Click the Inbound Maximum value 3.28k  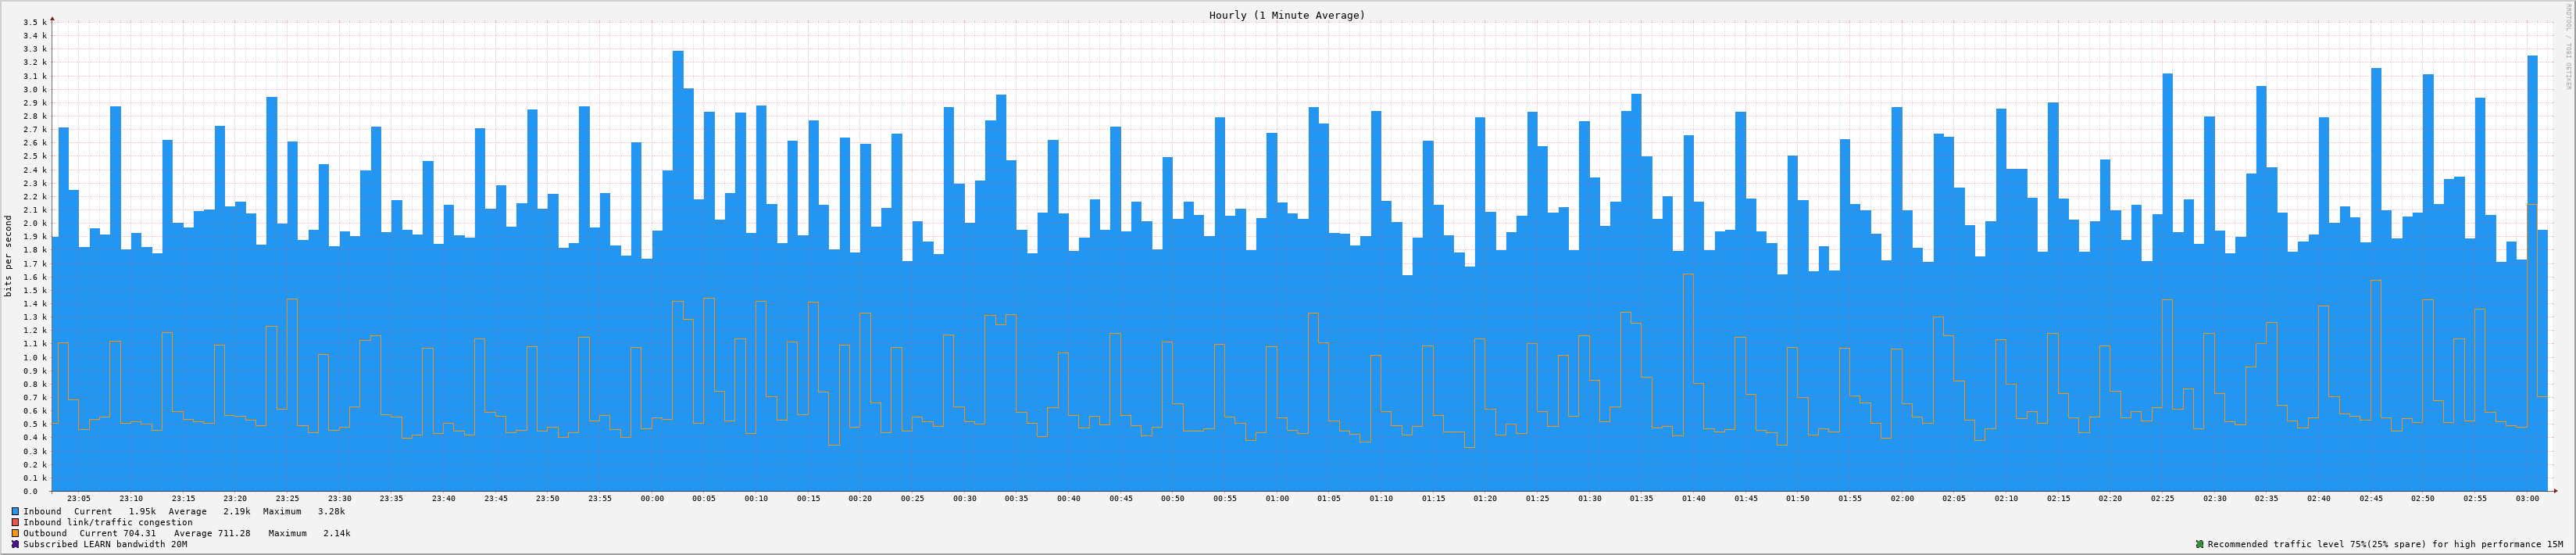[x=331, y=511]
